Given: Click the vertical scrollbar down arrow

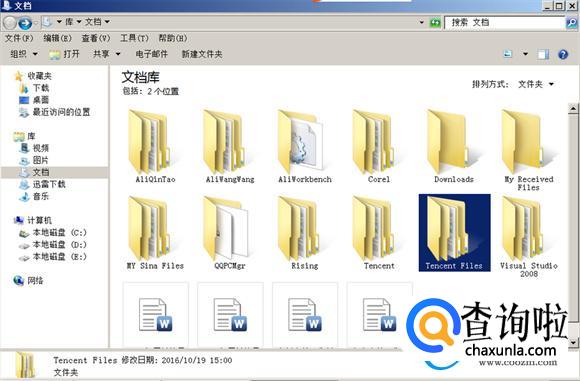Looking at the screenshot, I should click(x=573, y=342).
